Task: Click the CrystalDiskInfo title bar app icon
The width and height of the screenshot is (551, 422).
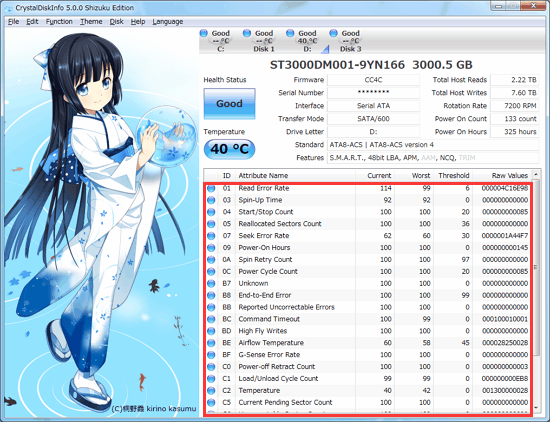Action: pyautogui.click(x=8, y=8)
